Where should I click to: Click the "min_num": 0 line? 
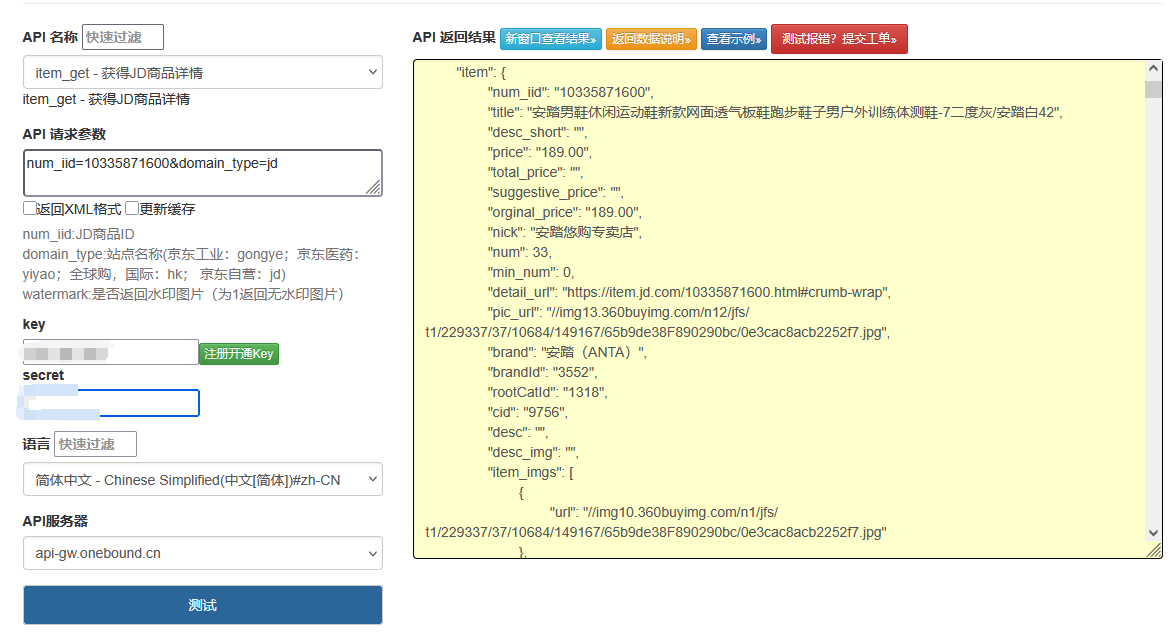pyautogui.click(x=531, y=272)
